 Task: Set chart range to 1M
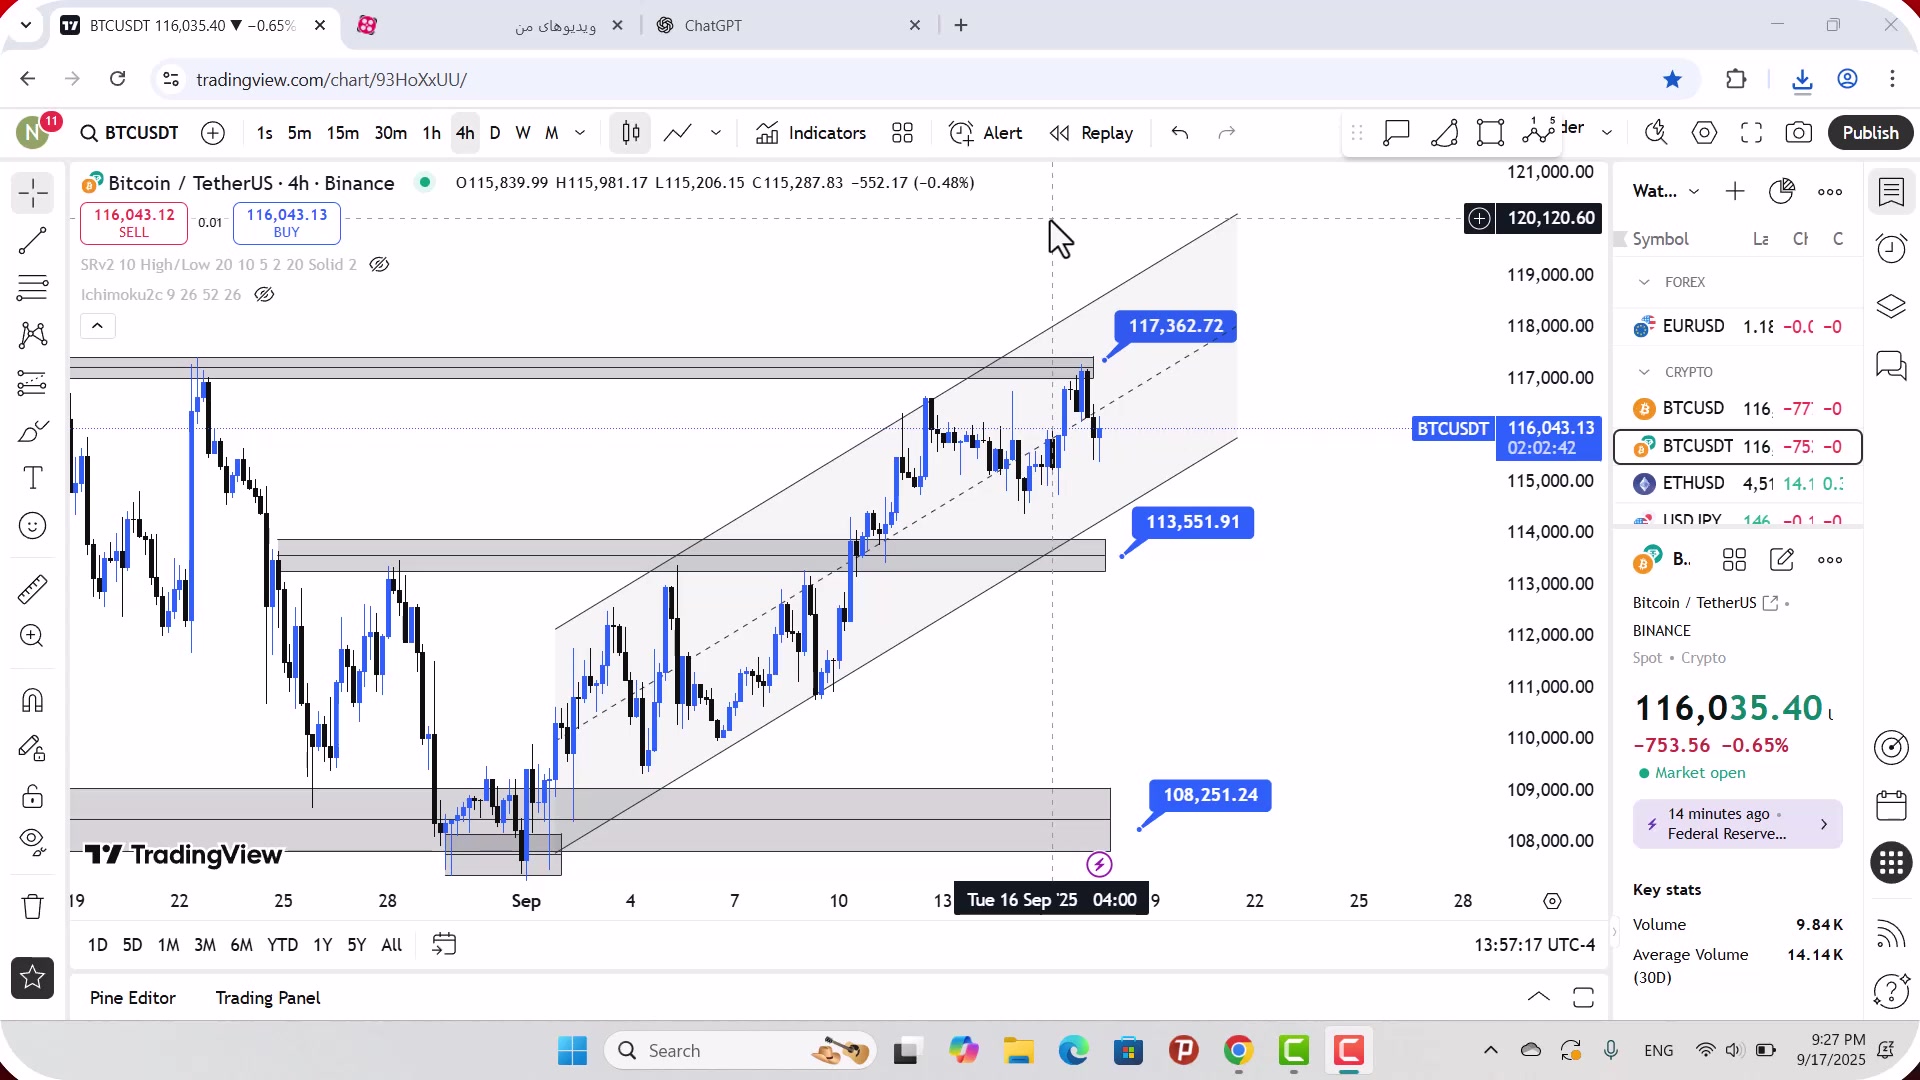(169, 945)
